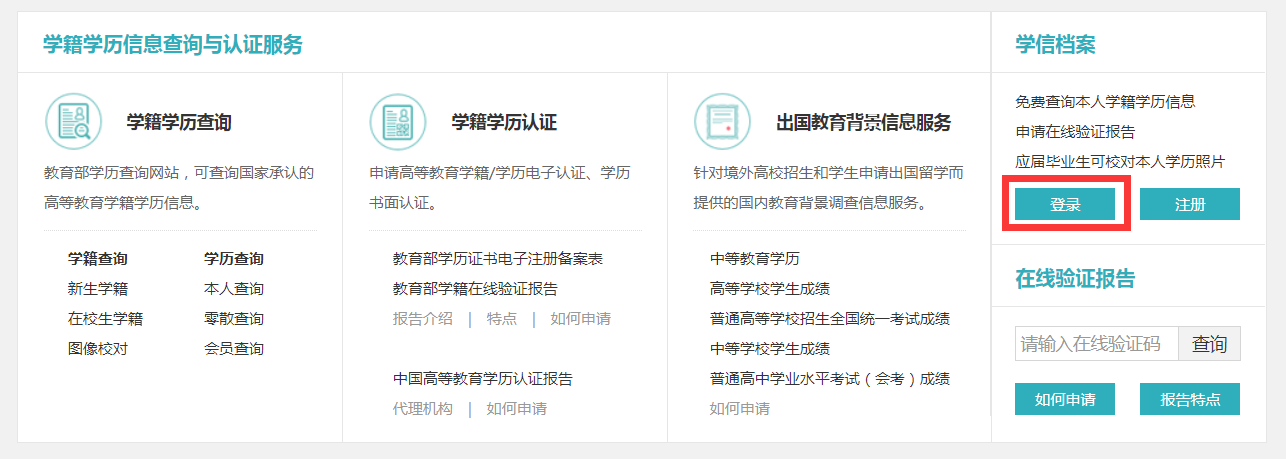This screenshot has height=459, width=1286.
Task: Click 如何申请 next to 代理机构
Action: 517,409
